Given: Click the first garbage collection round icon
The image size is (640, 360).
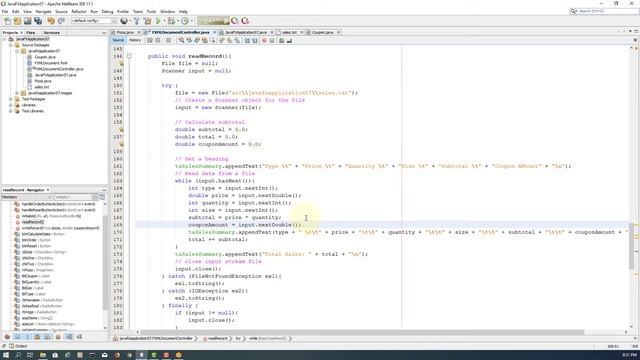Looking at the screenshot, I should [x=235, y=21].
